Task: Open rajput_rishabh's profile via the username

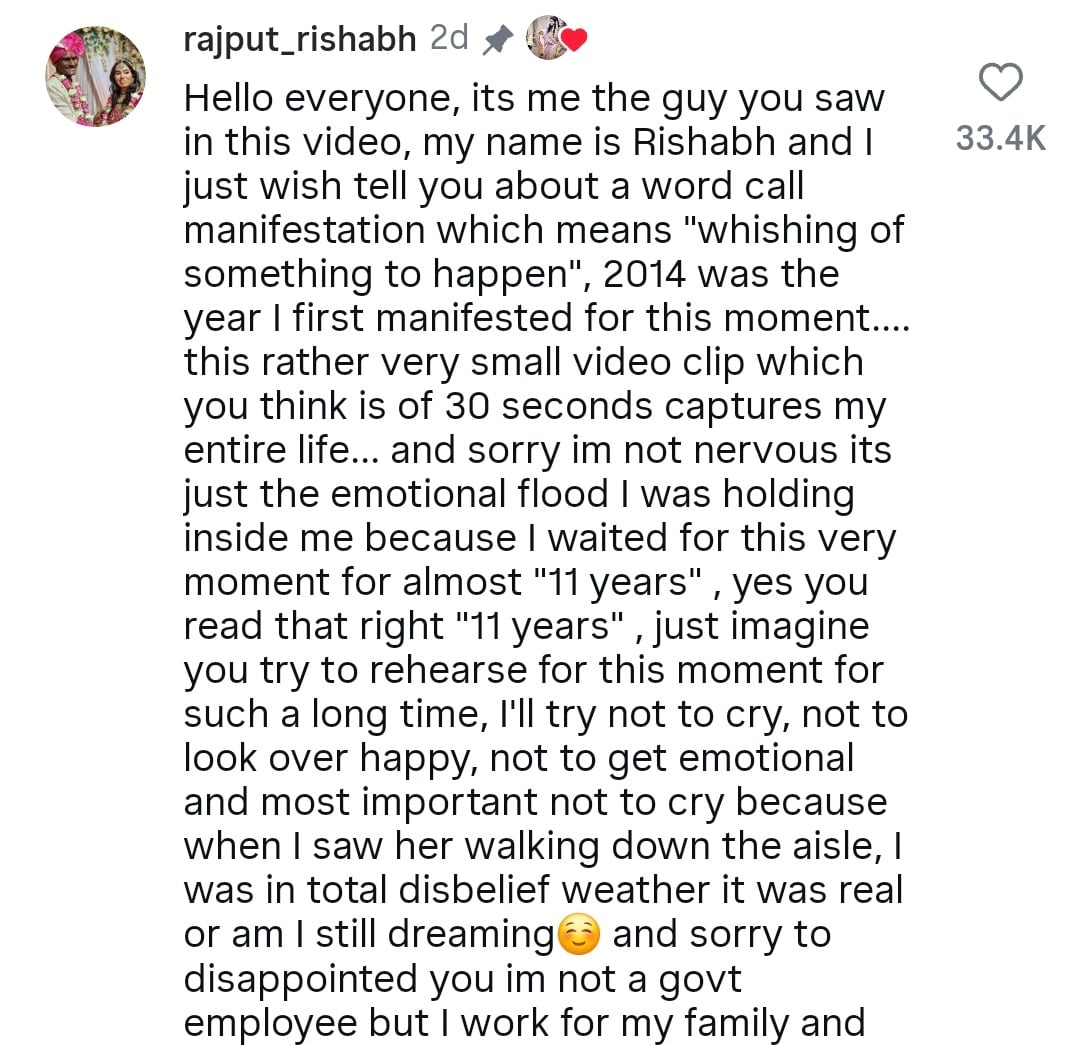Action: click(x=298, y=39)
